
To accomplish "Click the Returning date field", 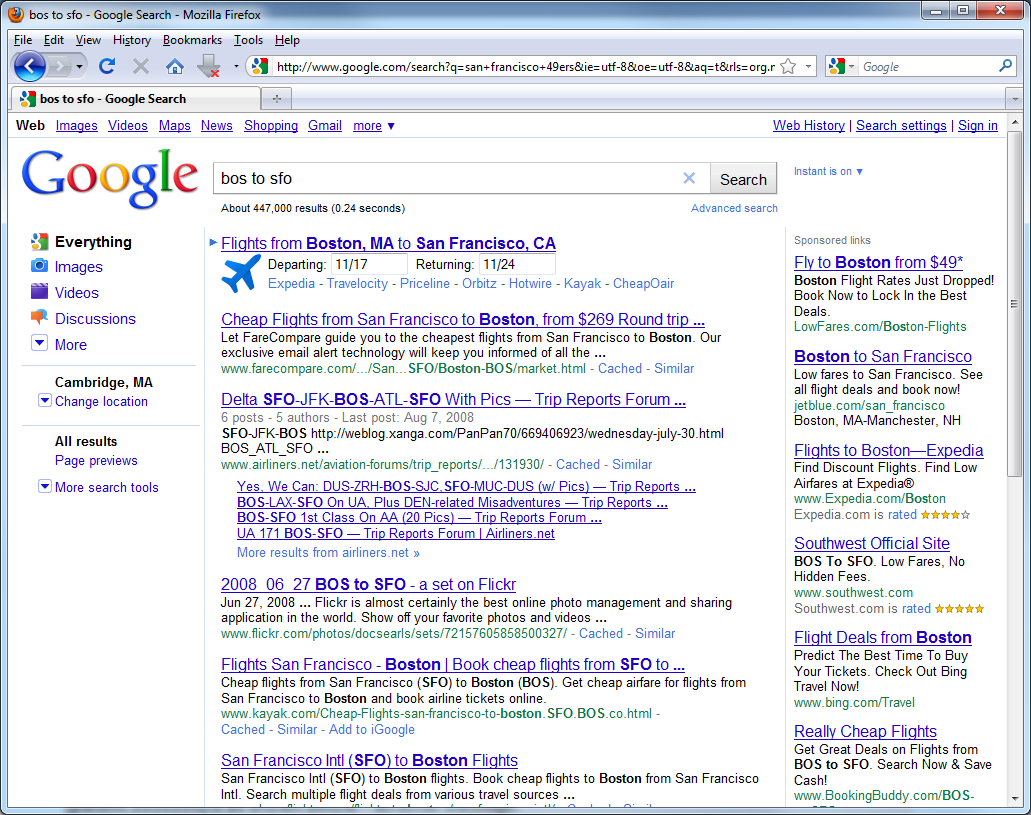I will pos(517,264).
